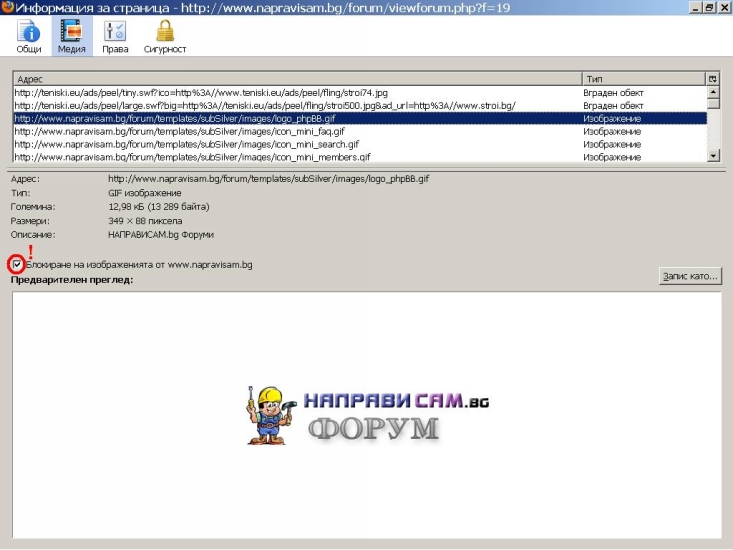The height and width of the screenshot is (550, 733).
Task: Click the list scrollbar up arrow
Action: point(713,92)
